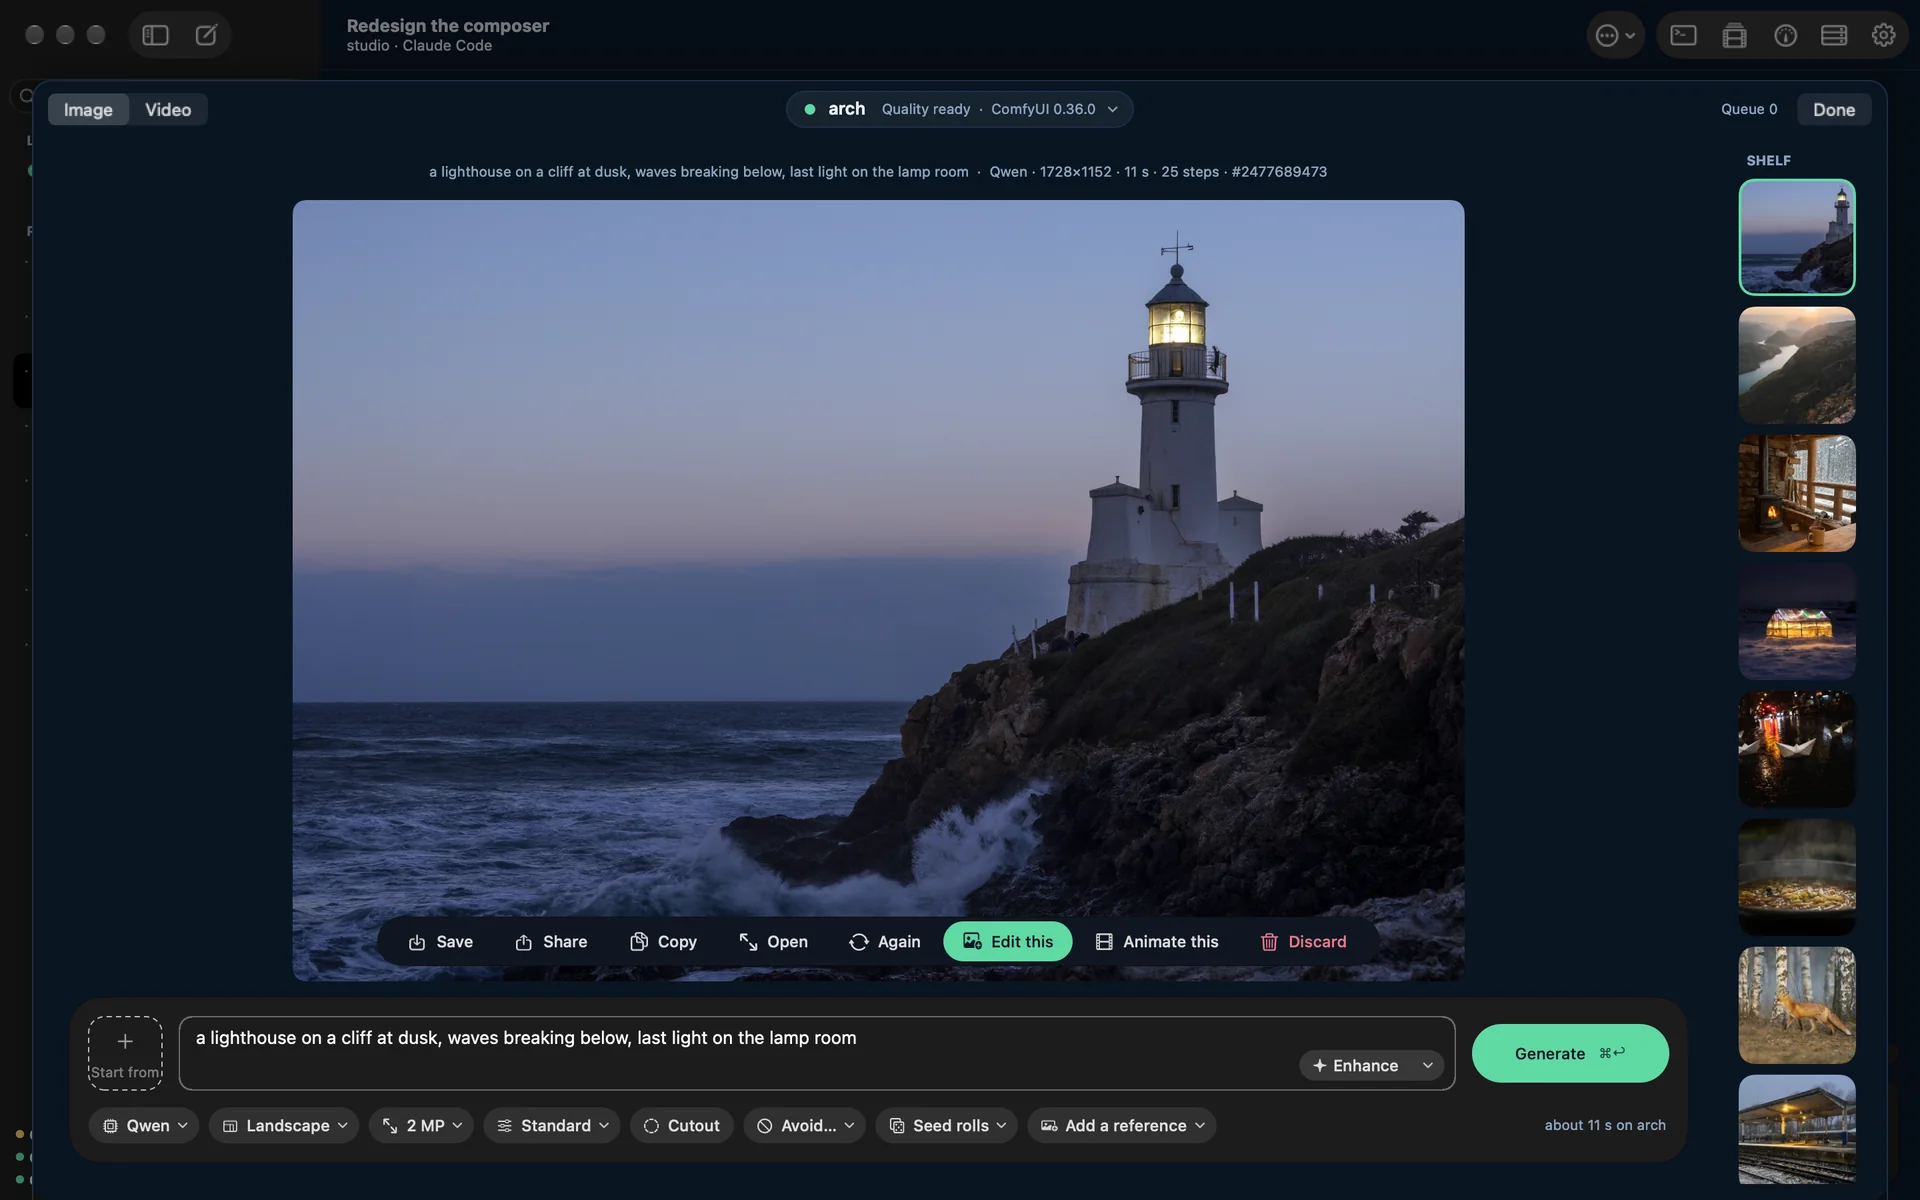Viewport: 1920px width, 1200px height.
Task: Click the new compose pencil icon
Action: pos(206,35)
